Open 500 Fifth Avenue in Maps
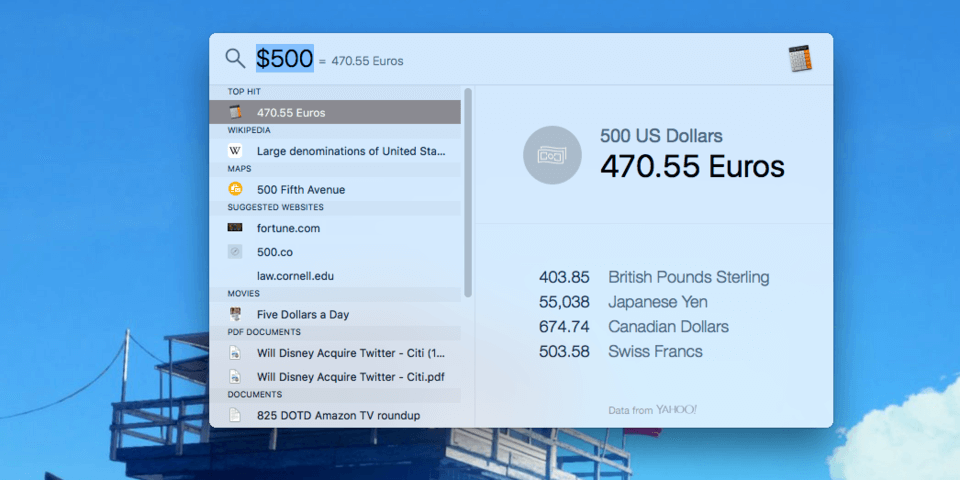 [335, 189]
